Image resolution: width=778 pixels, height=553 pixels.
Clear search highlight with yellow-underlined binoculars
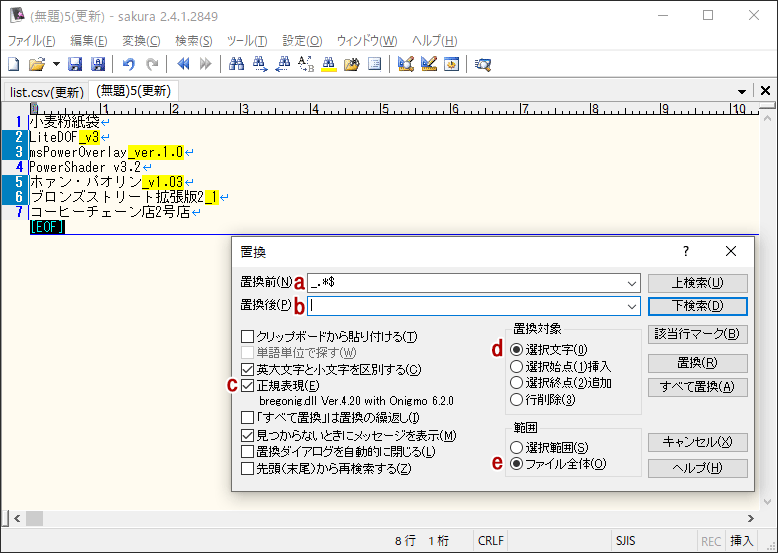click(x=328, y=64)
